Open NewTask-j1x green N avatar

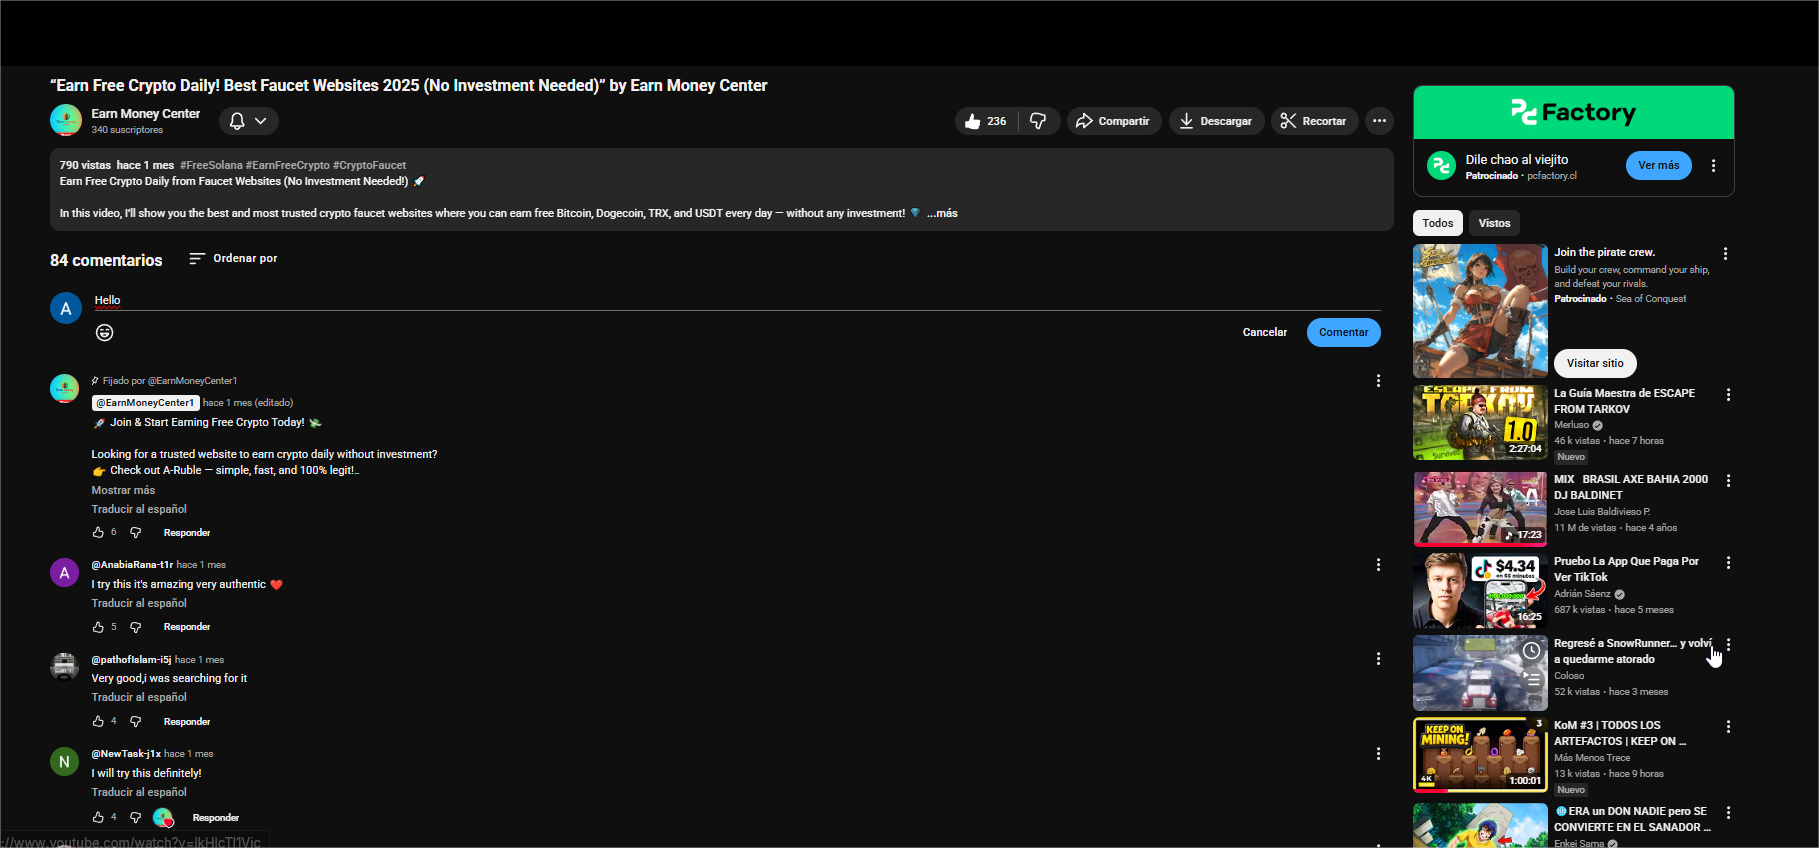click(x=64, y=762)
